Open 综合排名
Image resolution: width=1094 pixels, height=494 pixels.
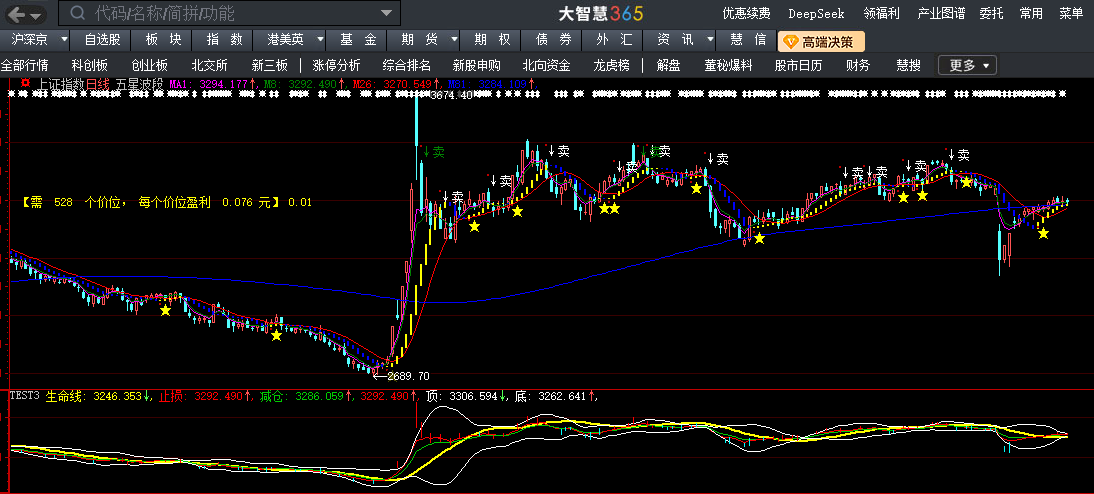tap(407, 66)
